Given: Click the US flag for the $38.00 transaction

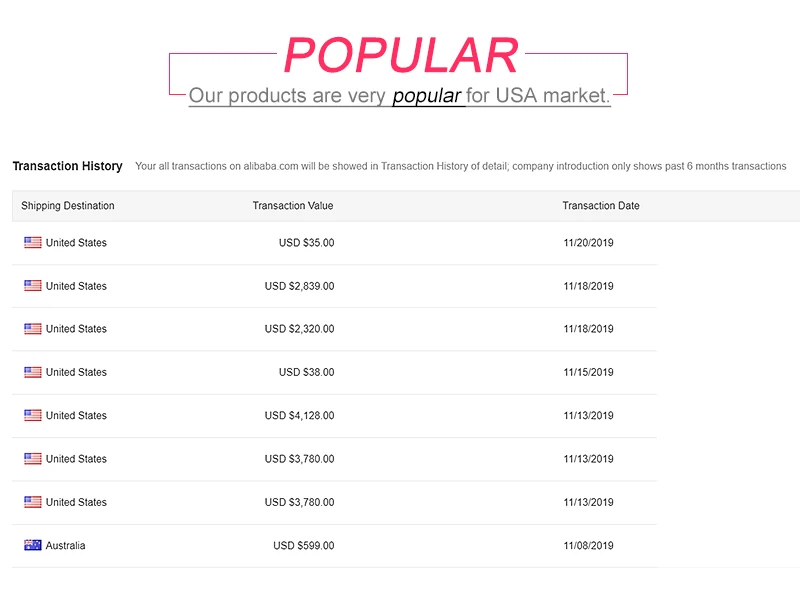Looking at the screenshot, I should pos(33,372).
